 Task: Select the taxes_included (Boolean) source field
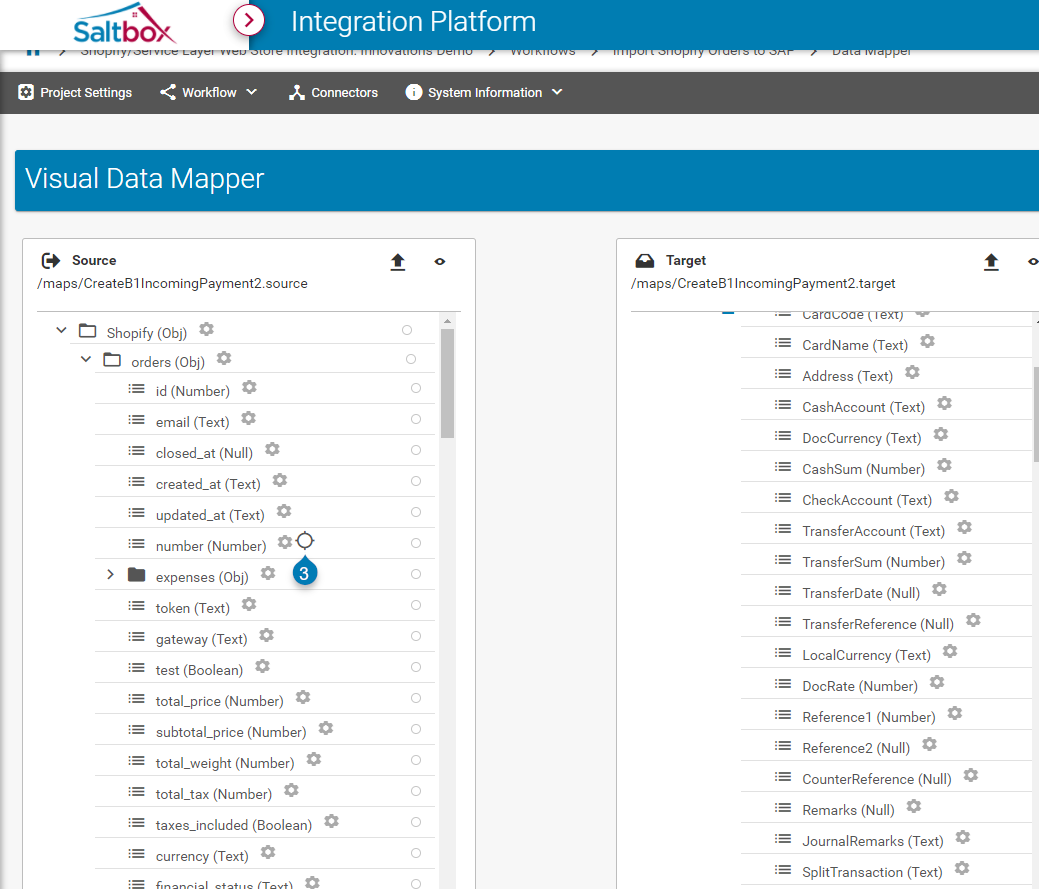(x=234, y=825)
